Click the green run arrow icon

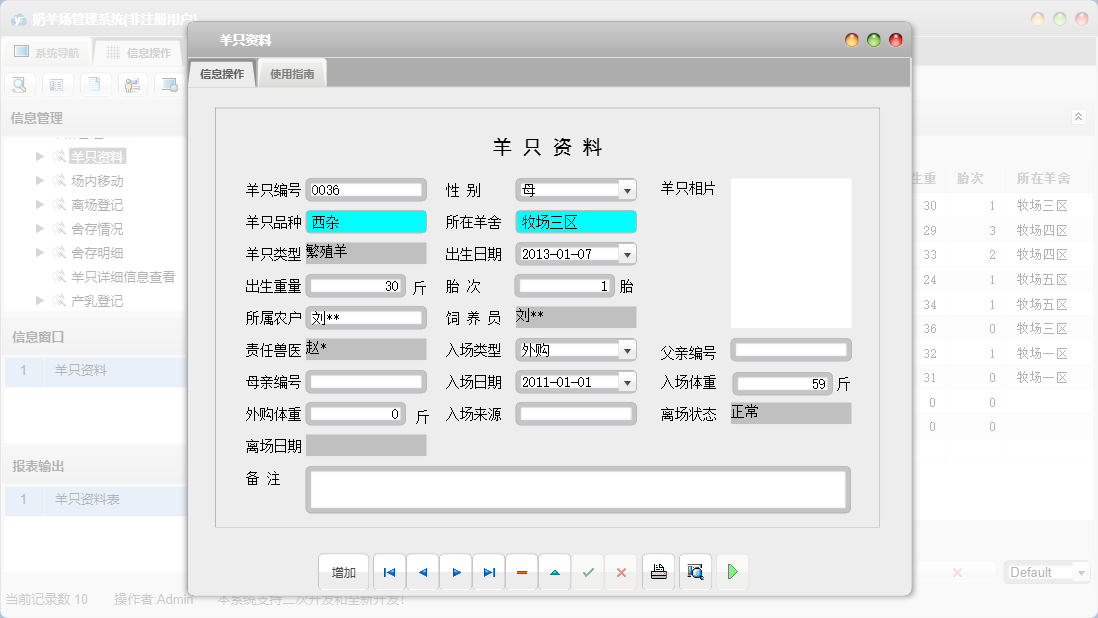(x=731, y=571)
